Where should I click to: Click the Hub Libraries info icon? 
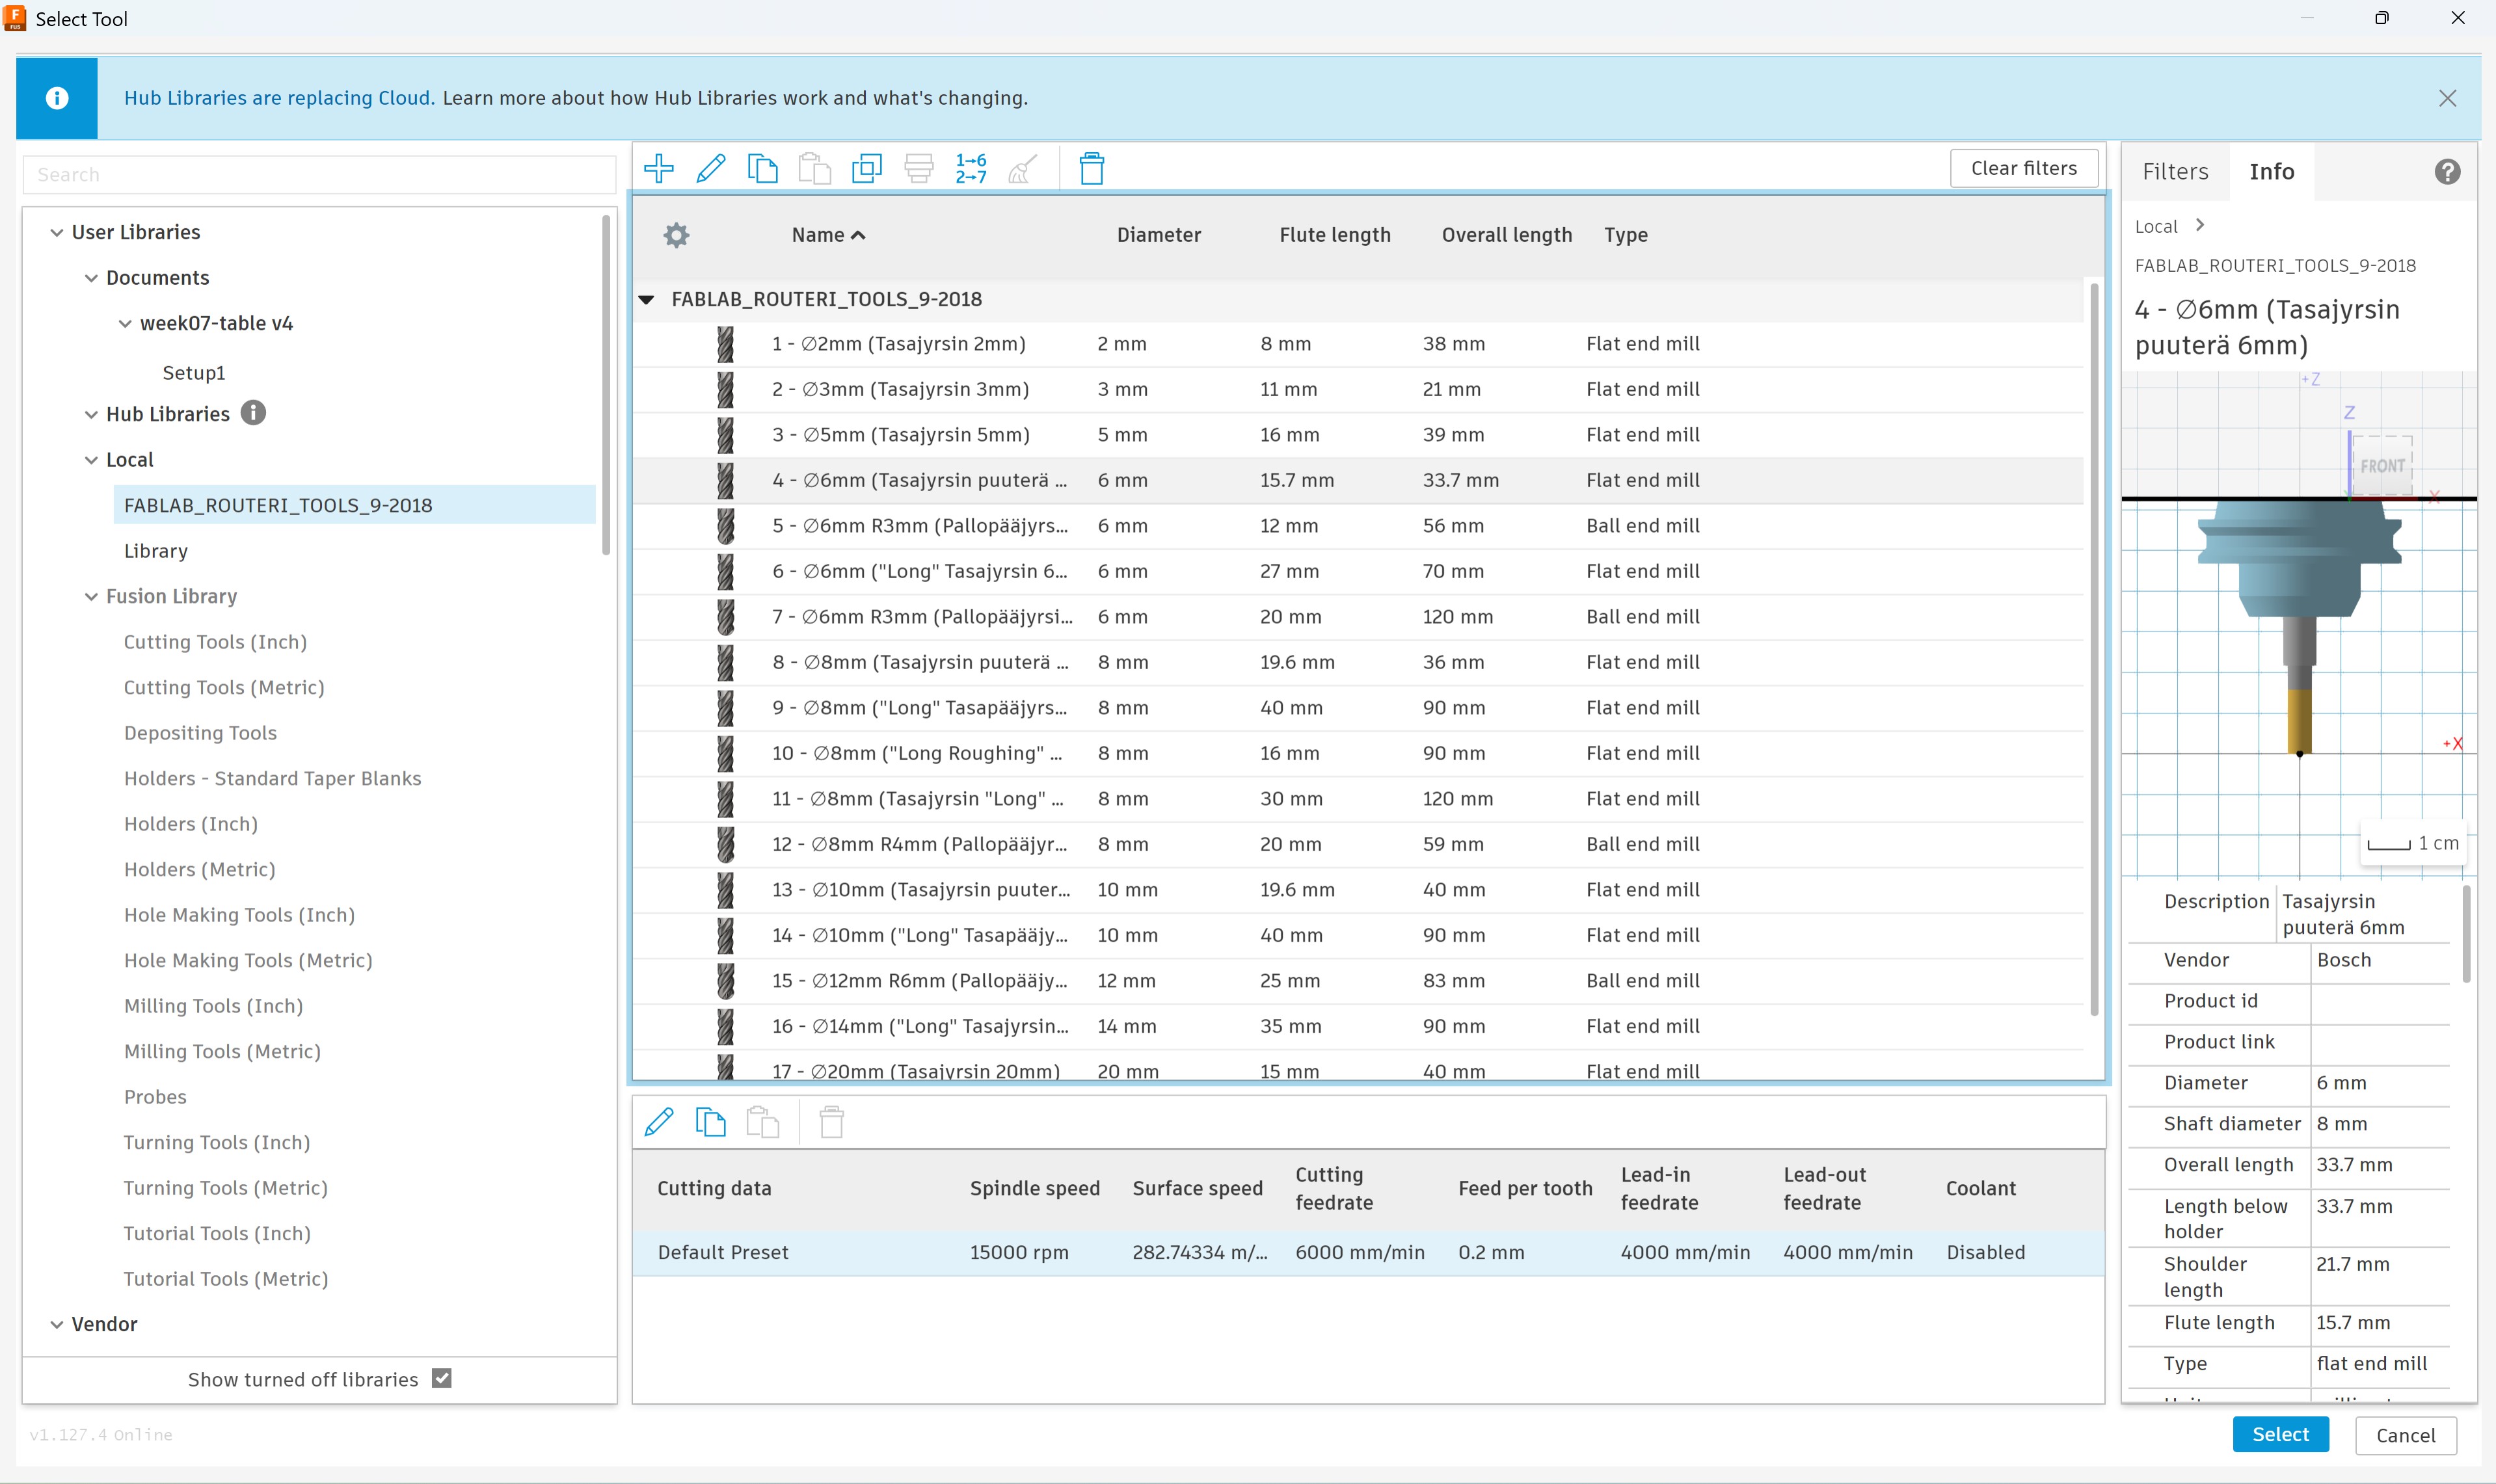tap(254, 413)
